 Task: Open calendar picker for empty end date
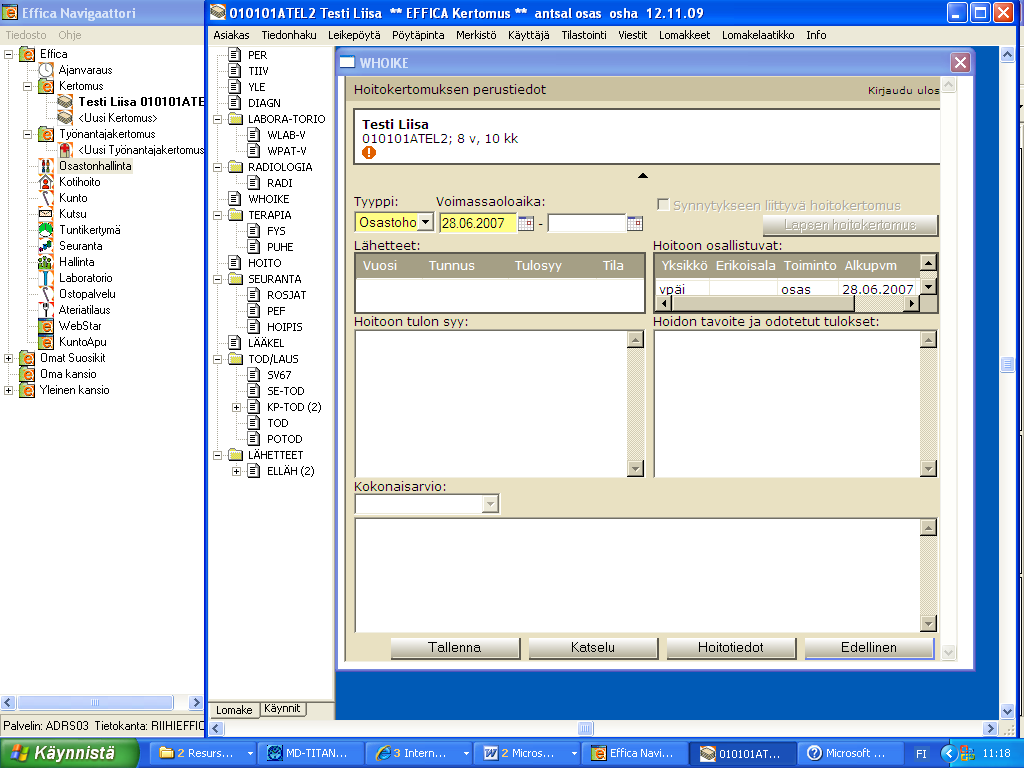(x=634, y=223)
